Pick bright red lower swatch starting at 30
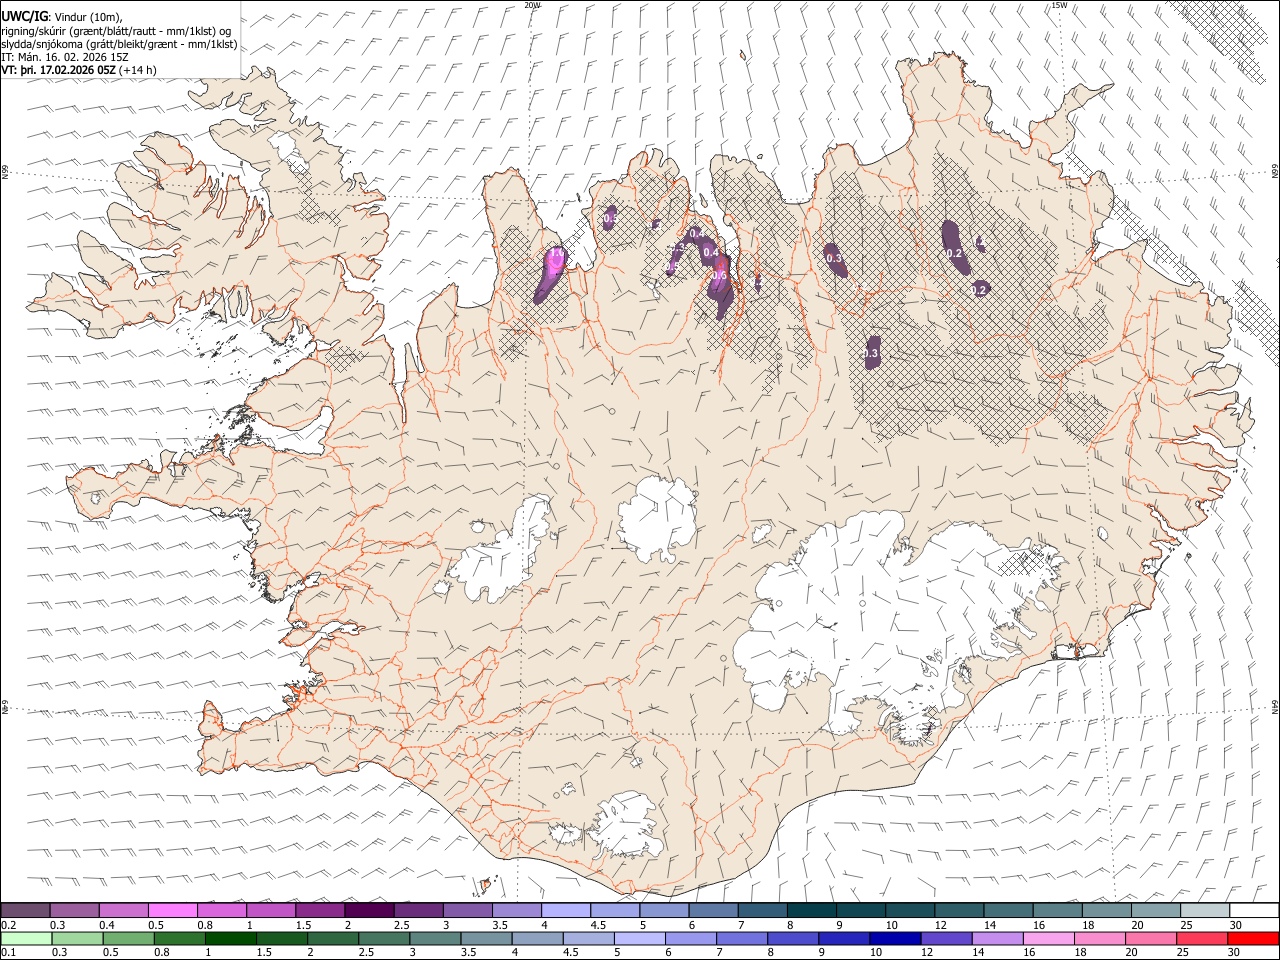 pyautogui.click(x=1253, y=938)
